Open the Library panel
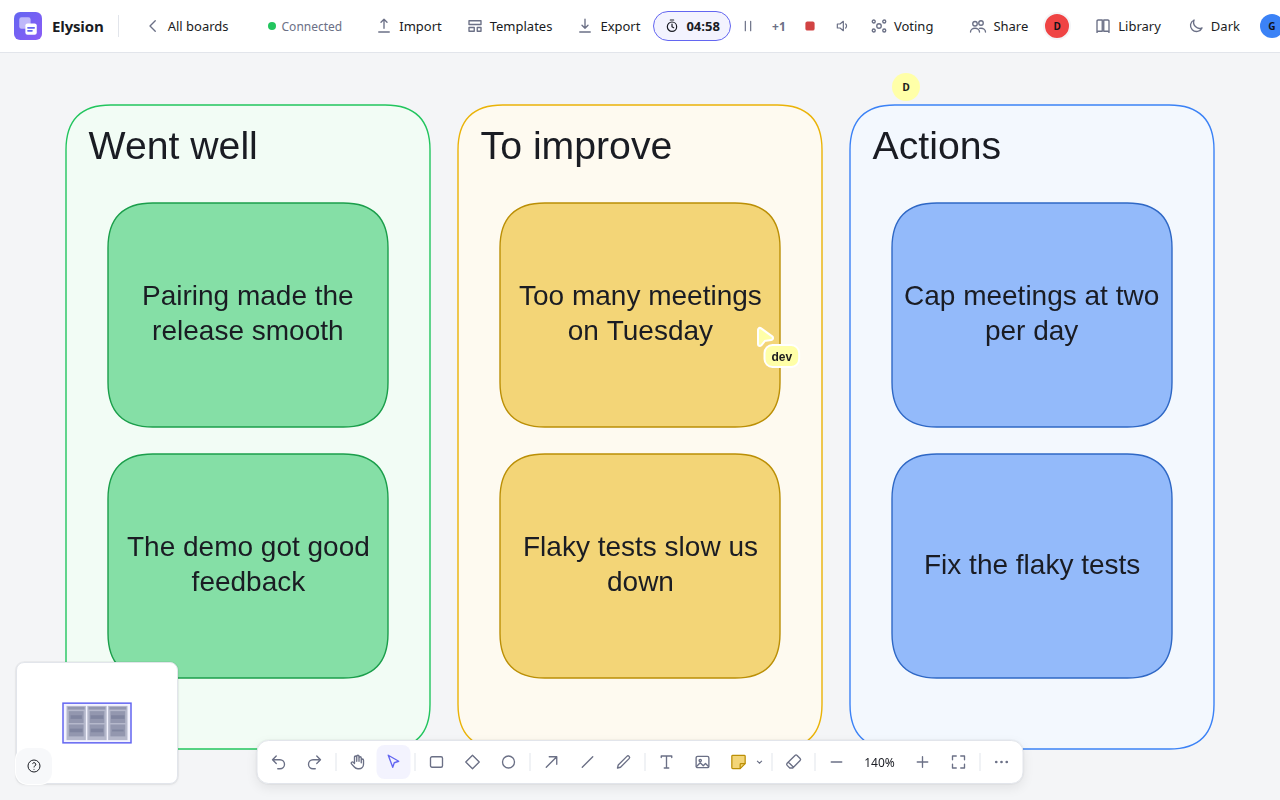 1128,26
